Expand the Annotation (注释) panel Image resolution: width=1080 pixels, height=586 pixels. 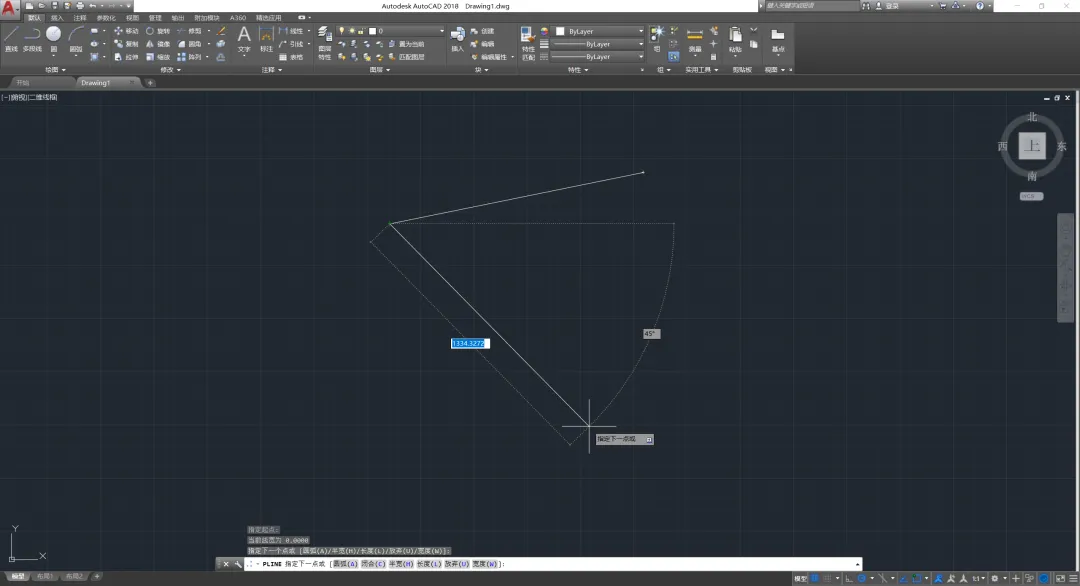point(271,70)
